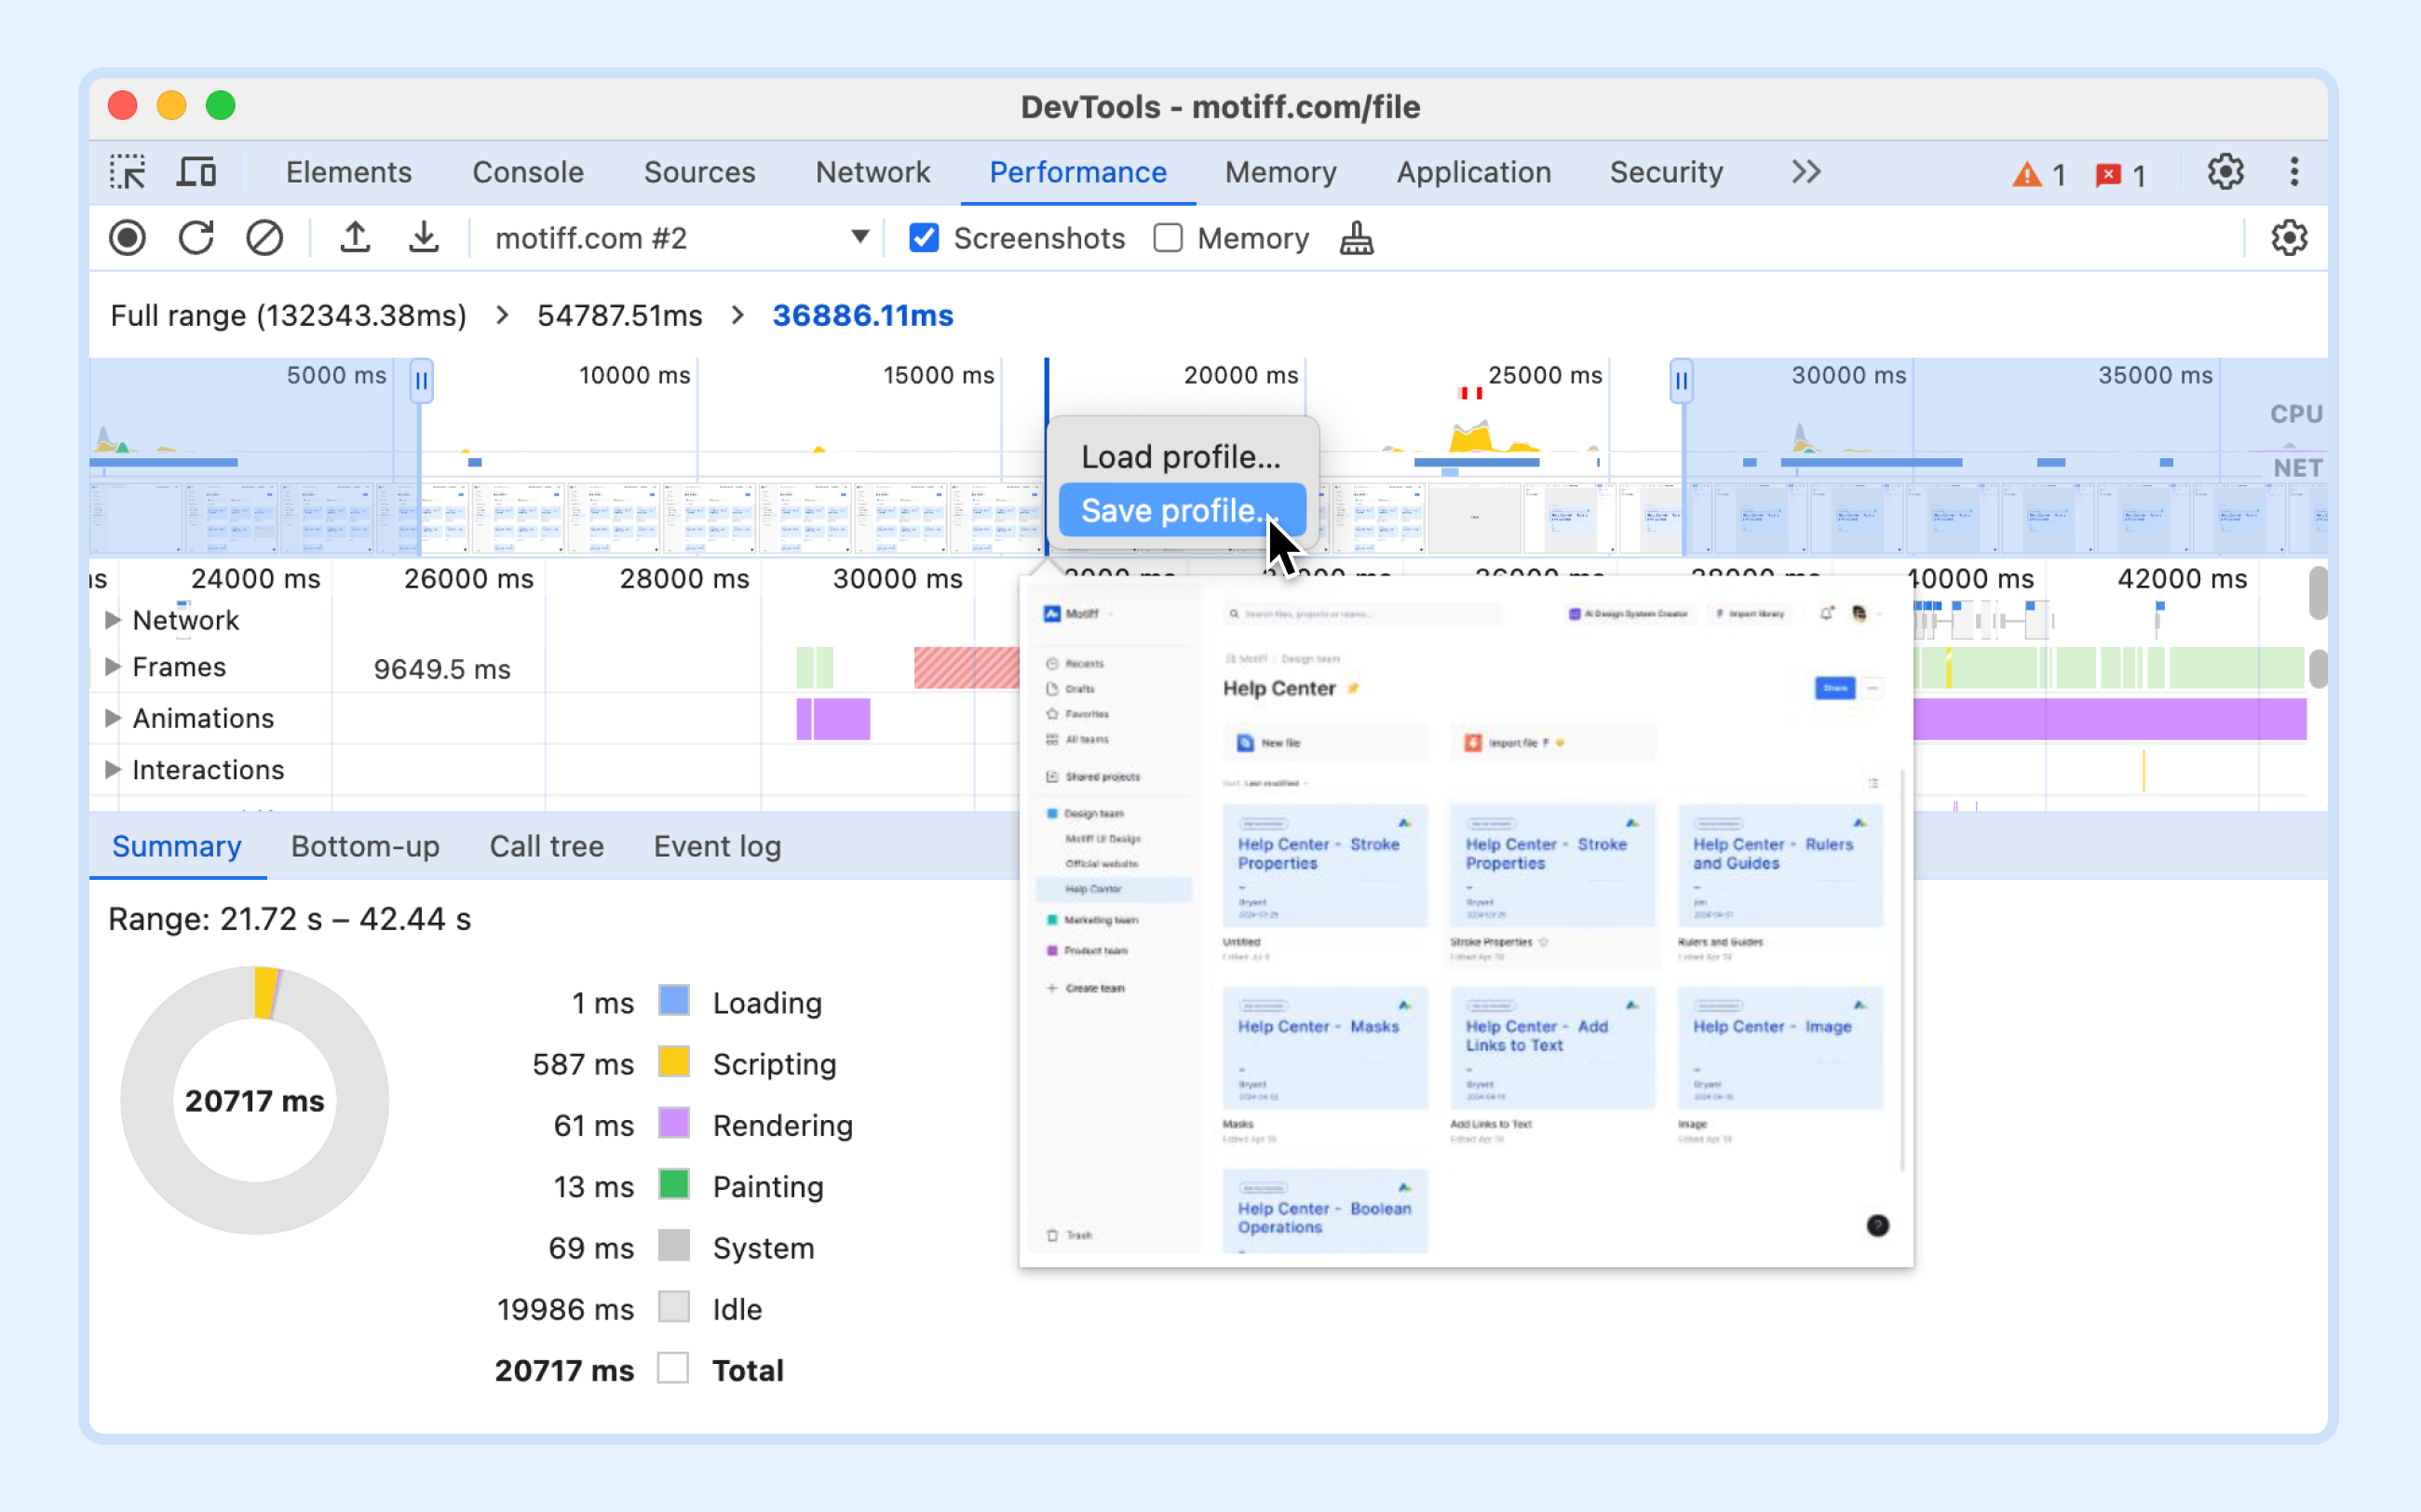Enable the Memory checkbox

click(x=1168, y=238)
